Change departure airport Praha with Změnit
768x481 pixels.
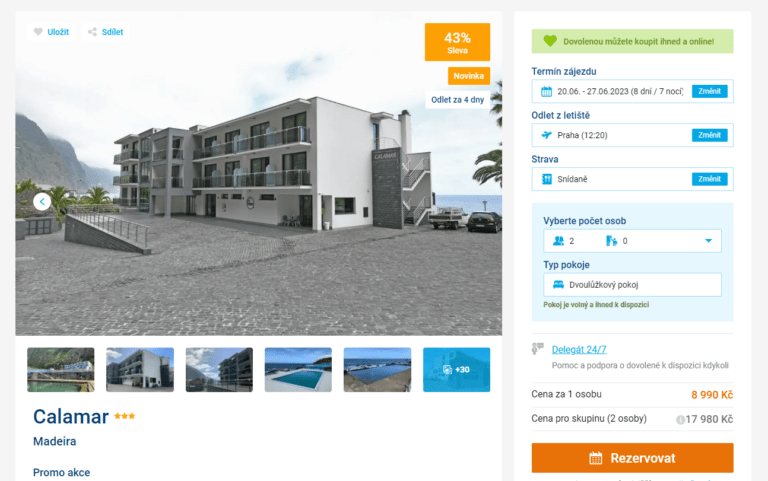709,135
